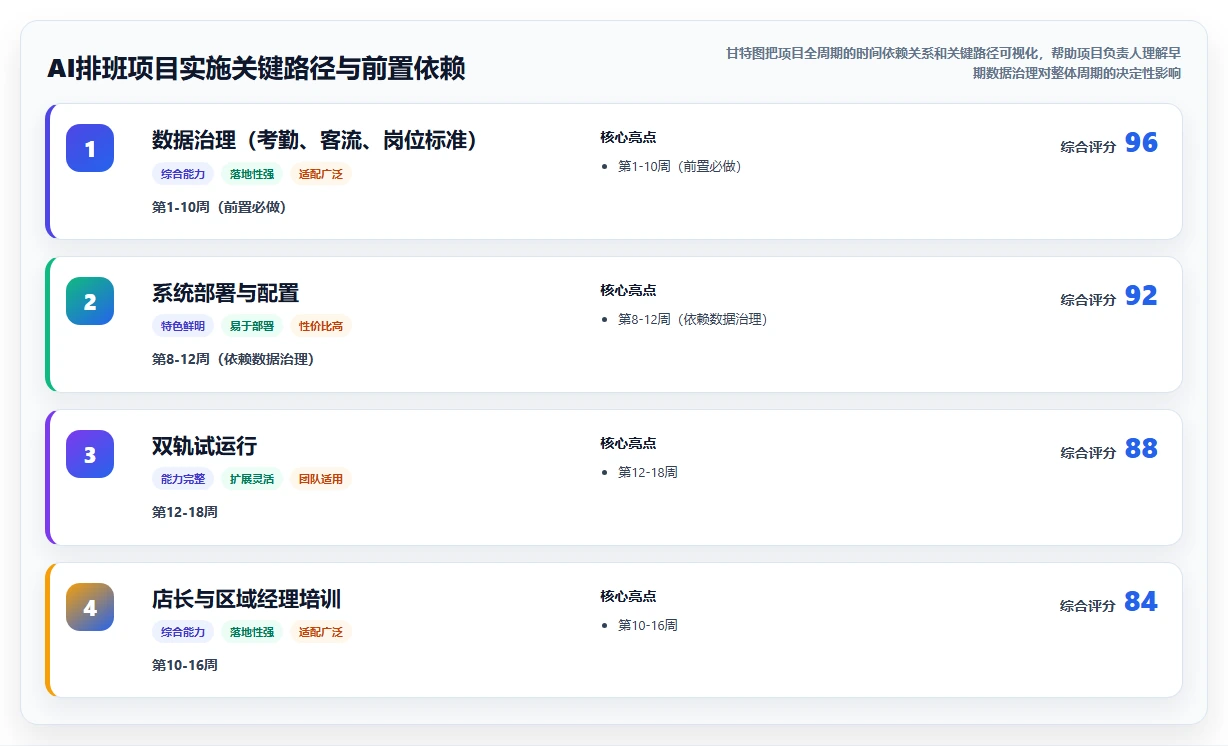Click the score value 84

(1141, 602)
